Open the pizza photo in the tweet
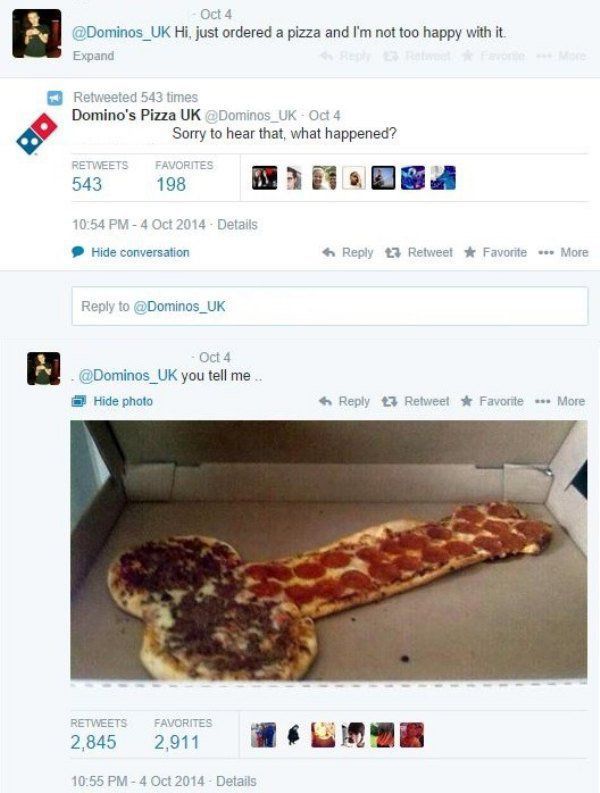The height and width of the screenshot is (793, 600). (329, 550)
